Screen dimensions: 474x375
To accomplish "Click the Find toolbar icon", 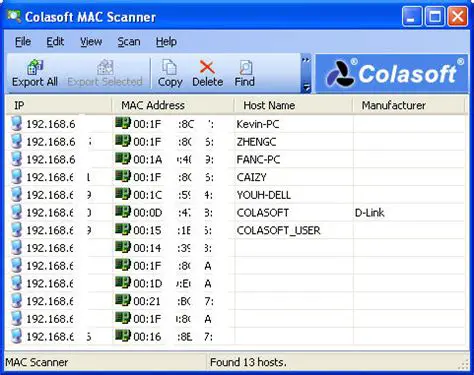I will (245, 67).
